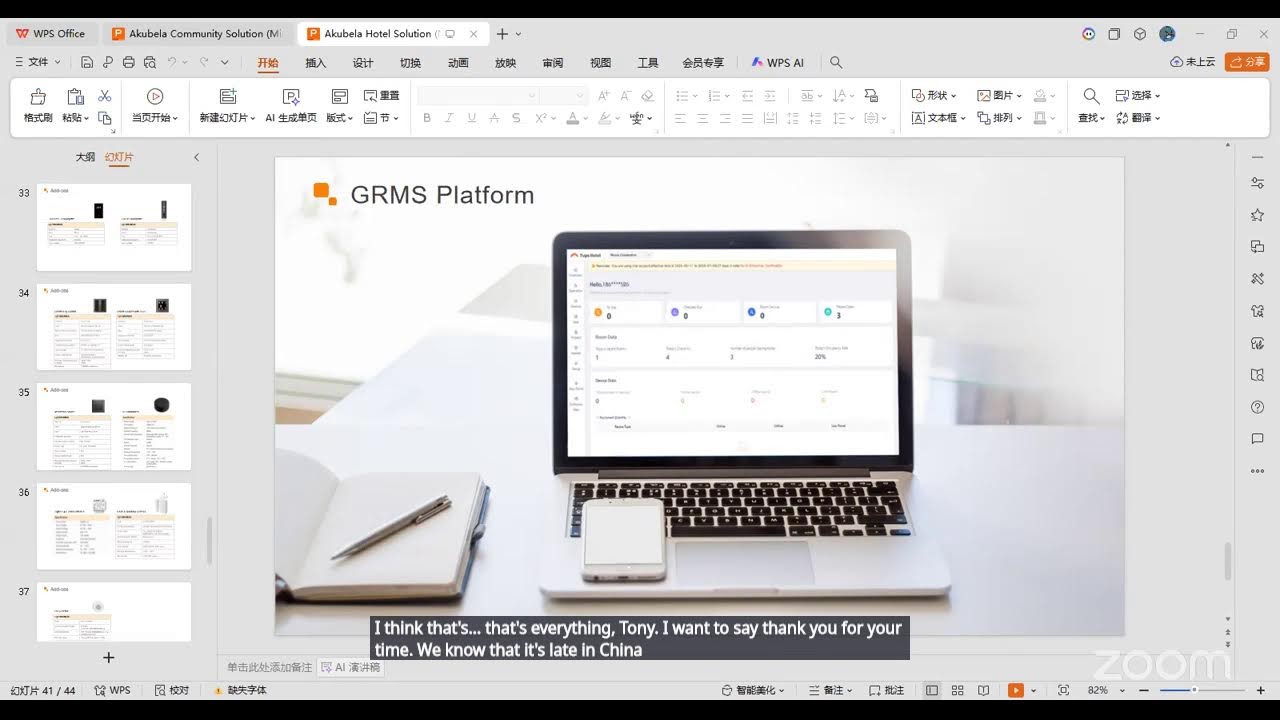Click the notes field (单击此处添加备注)
The image size is (1280, 720).
pyautogui.click(x=269, y=667)
